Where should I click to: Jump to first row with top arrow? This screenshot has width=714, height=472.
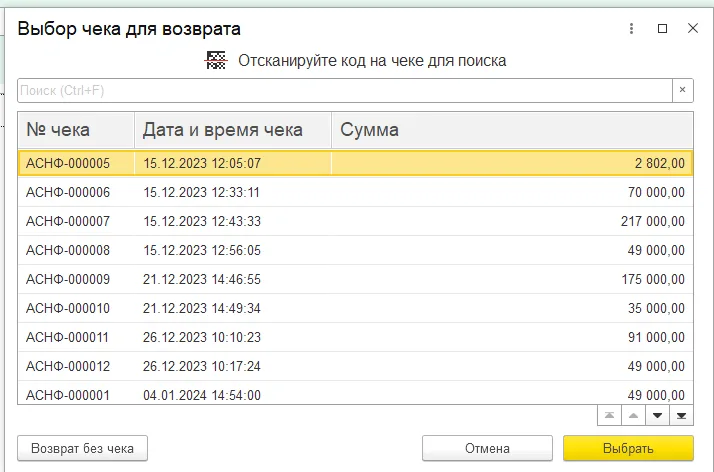(609, 415)
